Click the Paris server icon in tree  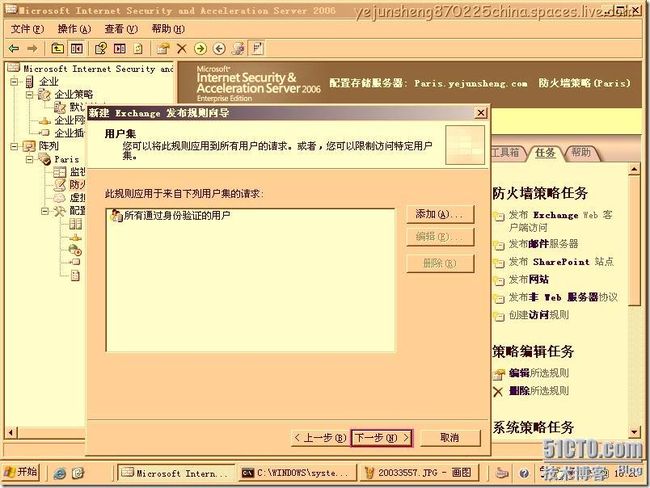(44, 159)
